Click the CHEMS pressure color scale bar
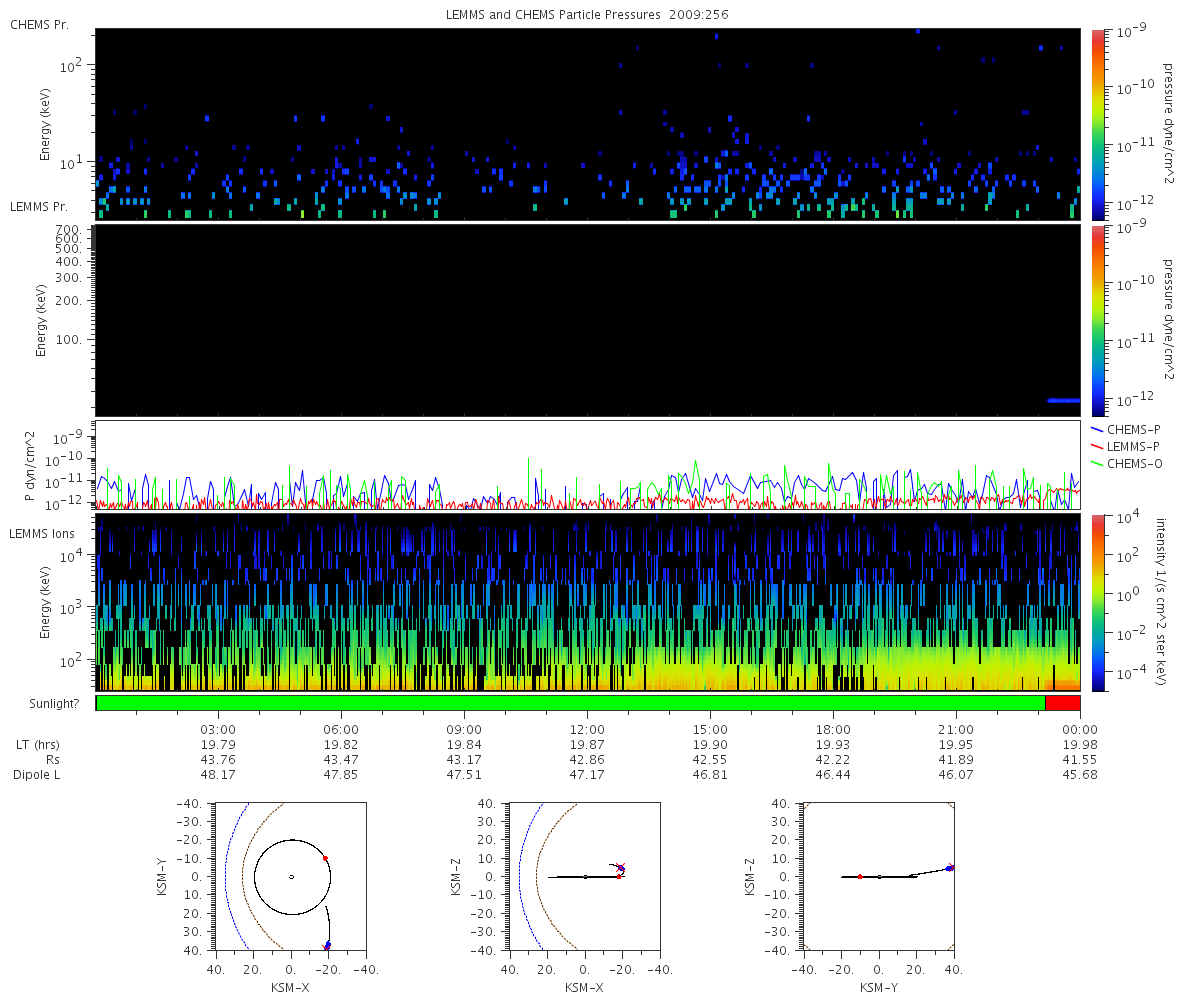The height and width of the screenshot is (1000, 1200). pyautogui.click(x=1097, y=124)
